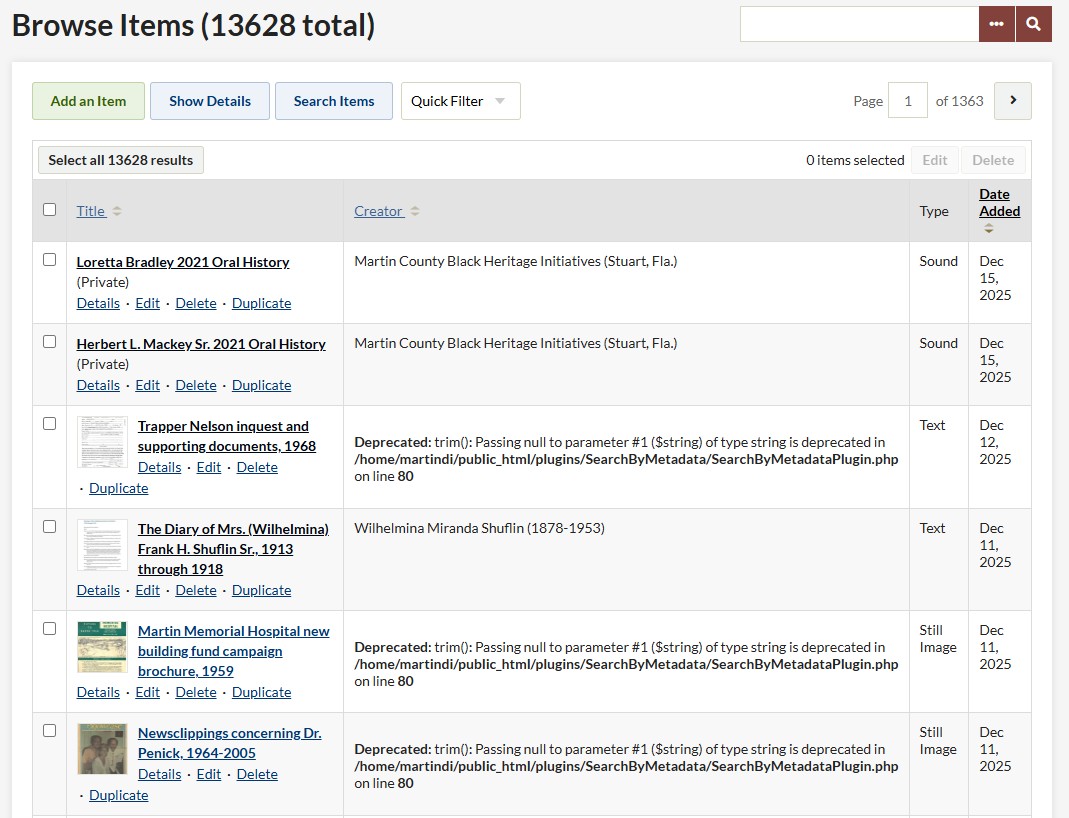Go to next page arrow

1013,101
